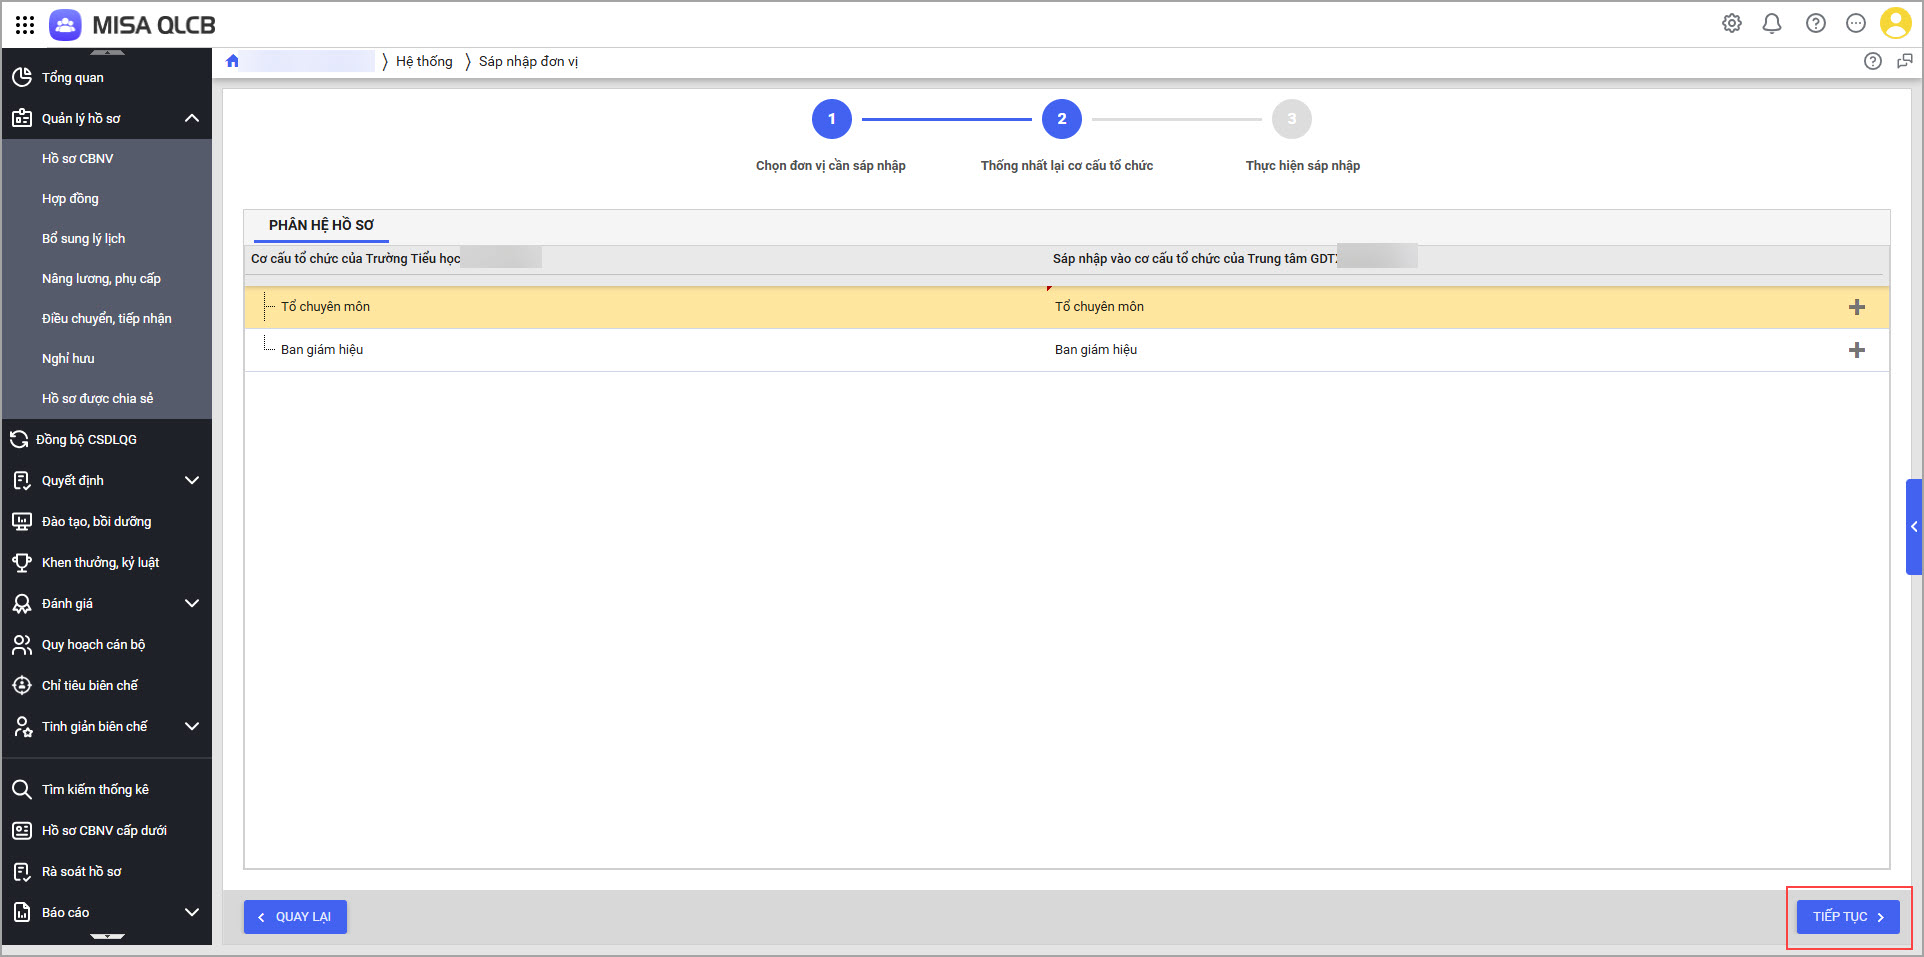Open notifications bell
Image resolution: width=1924 pixels, height=957 pixels.
click(x=1772, y=23)
